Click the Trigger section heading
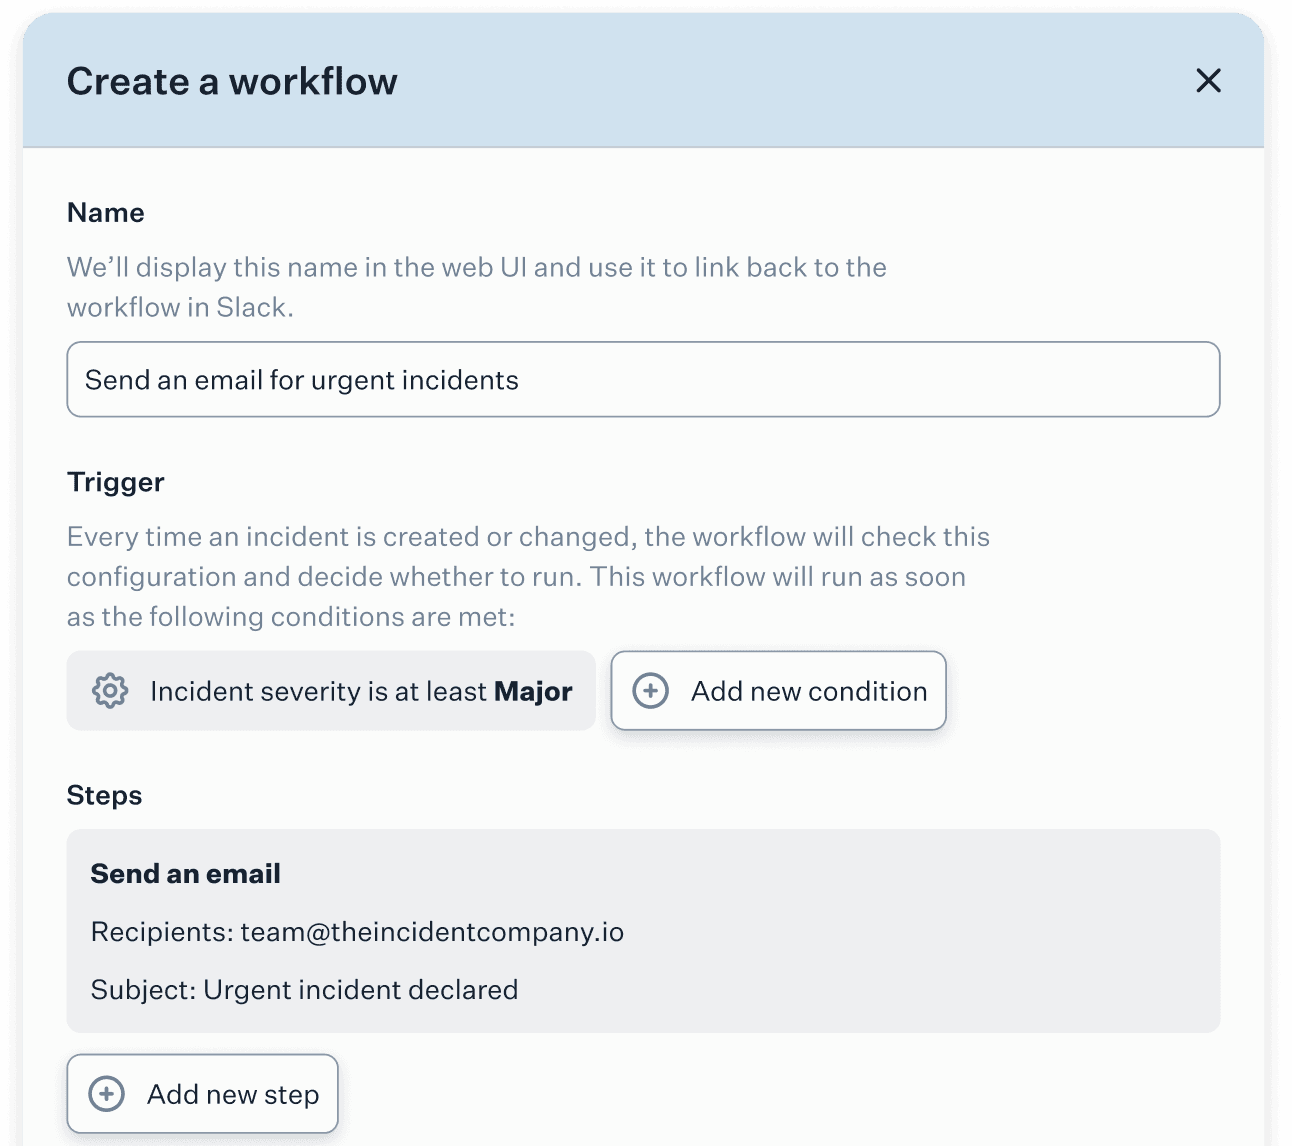This screenshot has width=1292, height=1146. [115, 483]
